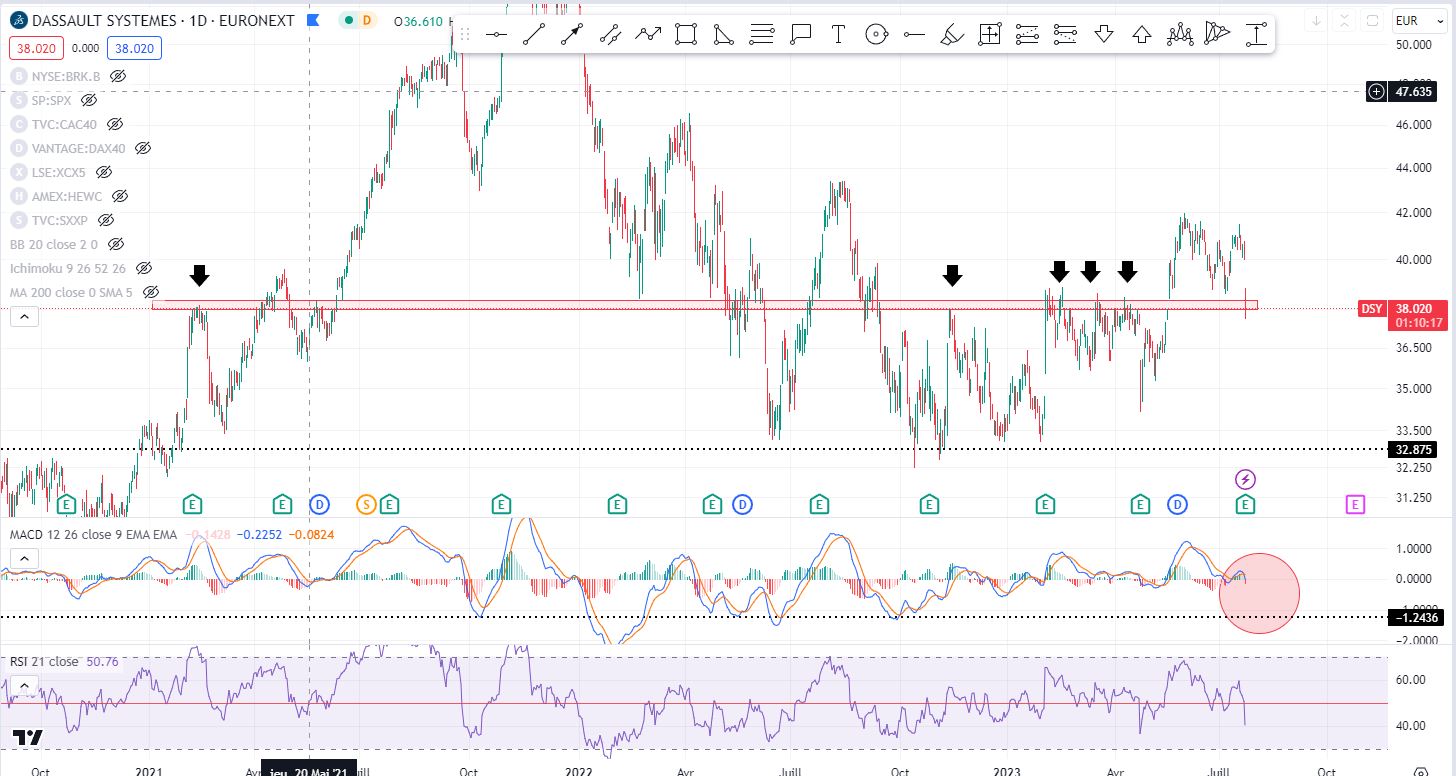
Task: Unhide the TVC:CAC40 comparison series
Action: click(x=114, y=124)
